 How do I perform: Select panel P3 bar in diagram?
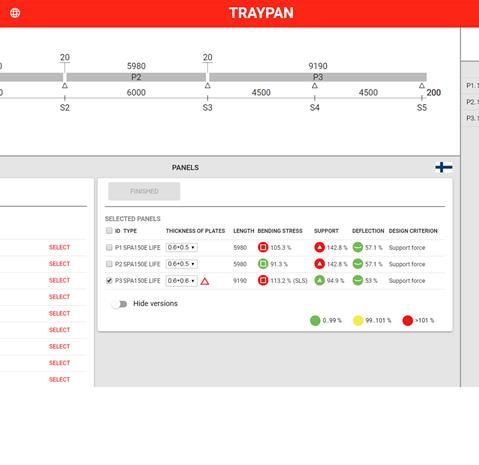coord(318,77)
